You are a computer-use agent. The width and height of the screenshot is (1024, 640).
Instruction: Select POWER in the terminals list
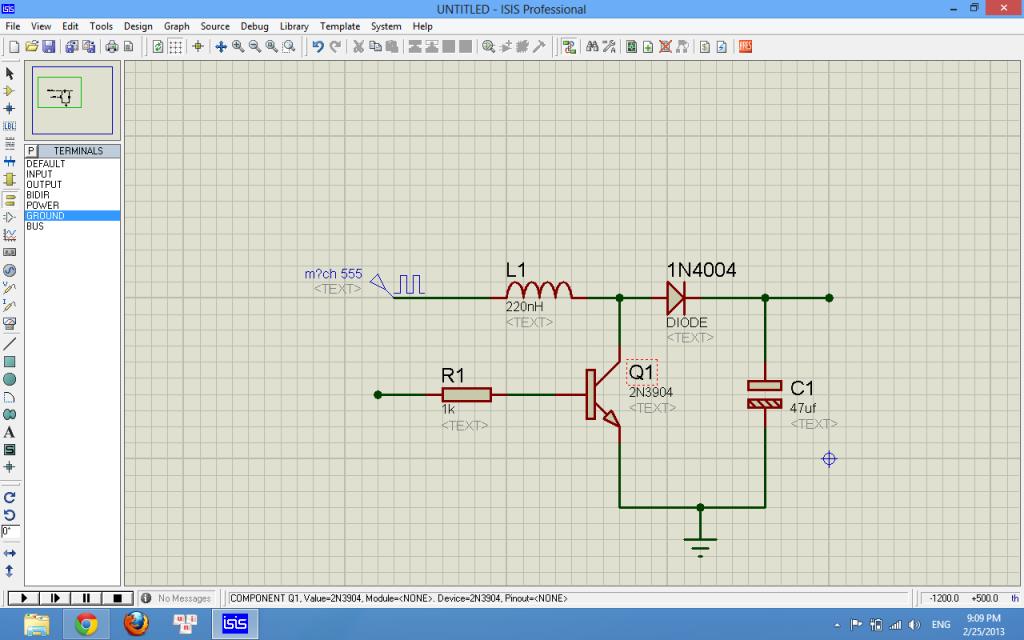click(x=43, y=205)
